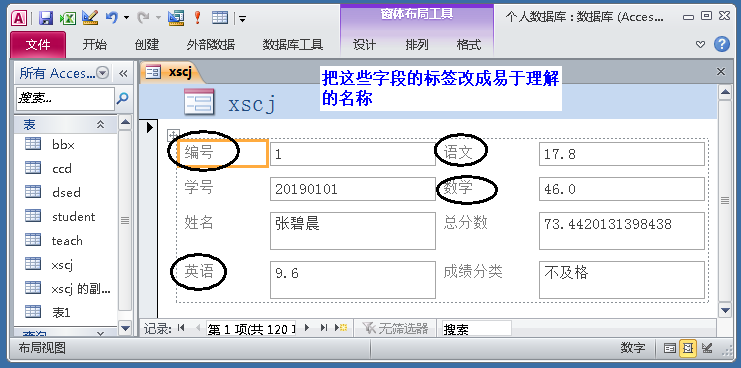Screen dimensions: 741x368
Task: Go to first record button
Action: coord(181,328)
